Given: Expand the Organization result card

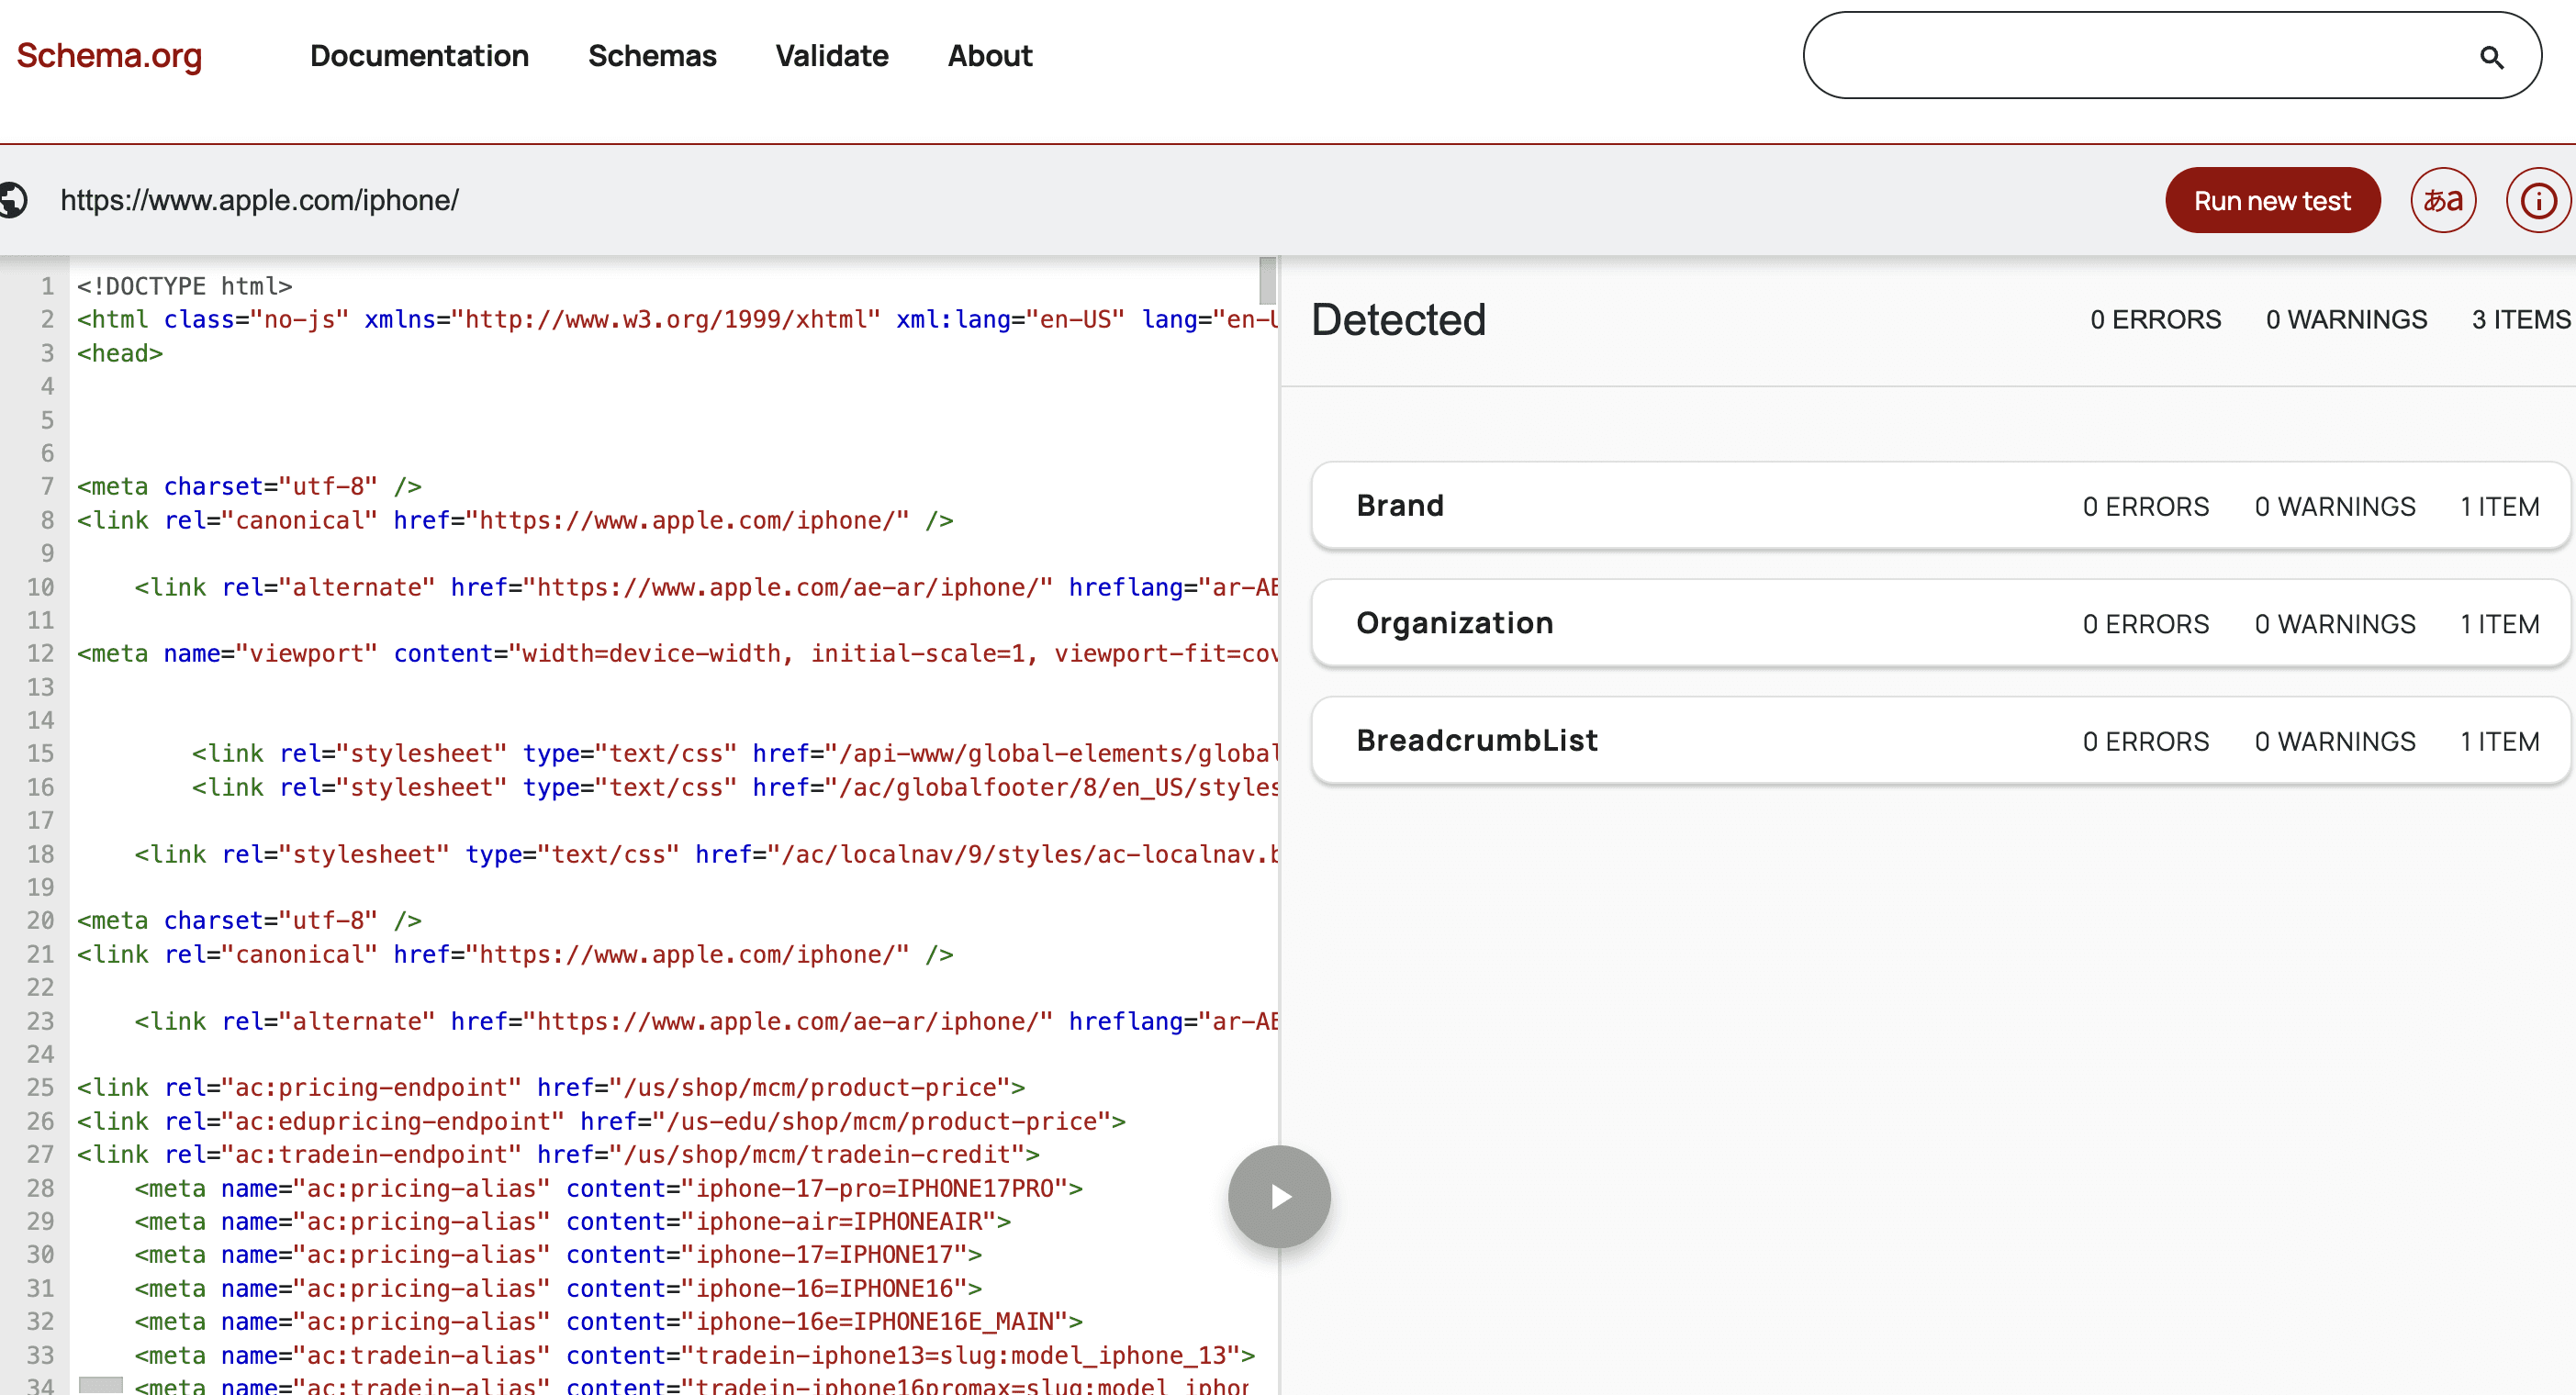Looking at the screenshot, I should (x=1455, y=623).
